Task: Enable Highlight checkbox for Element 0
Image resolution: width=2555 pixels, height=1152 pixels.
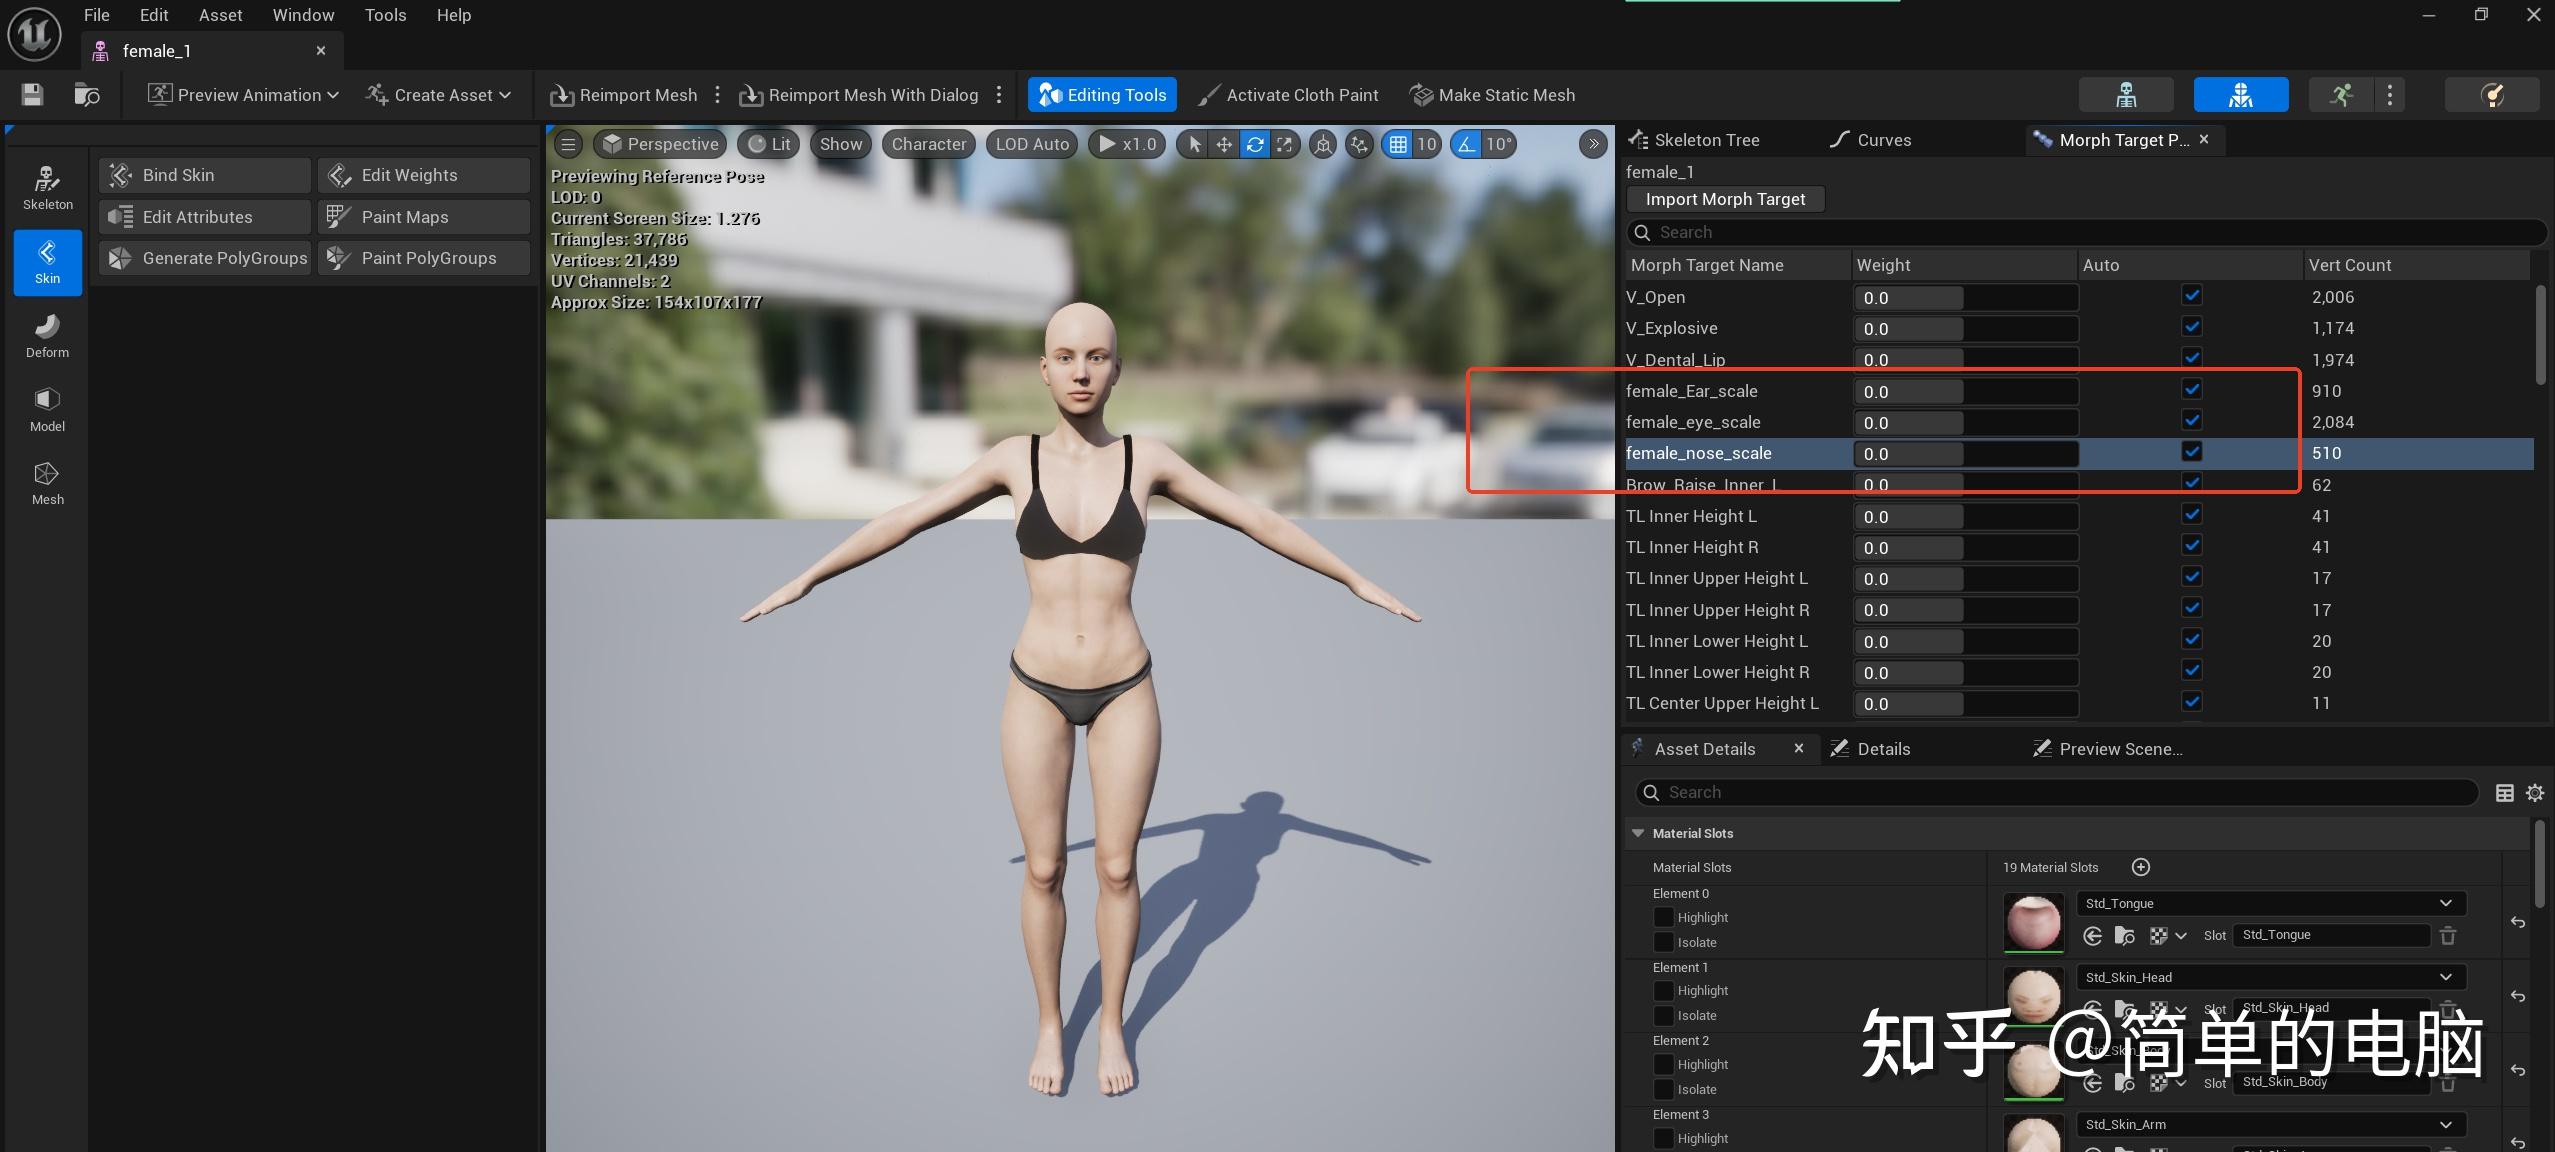Action: 1663,917
